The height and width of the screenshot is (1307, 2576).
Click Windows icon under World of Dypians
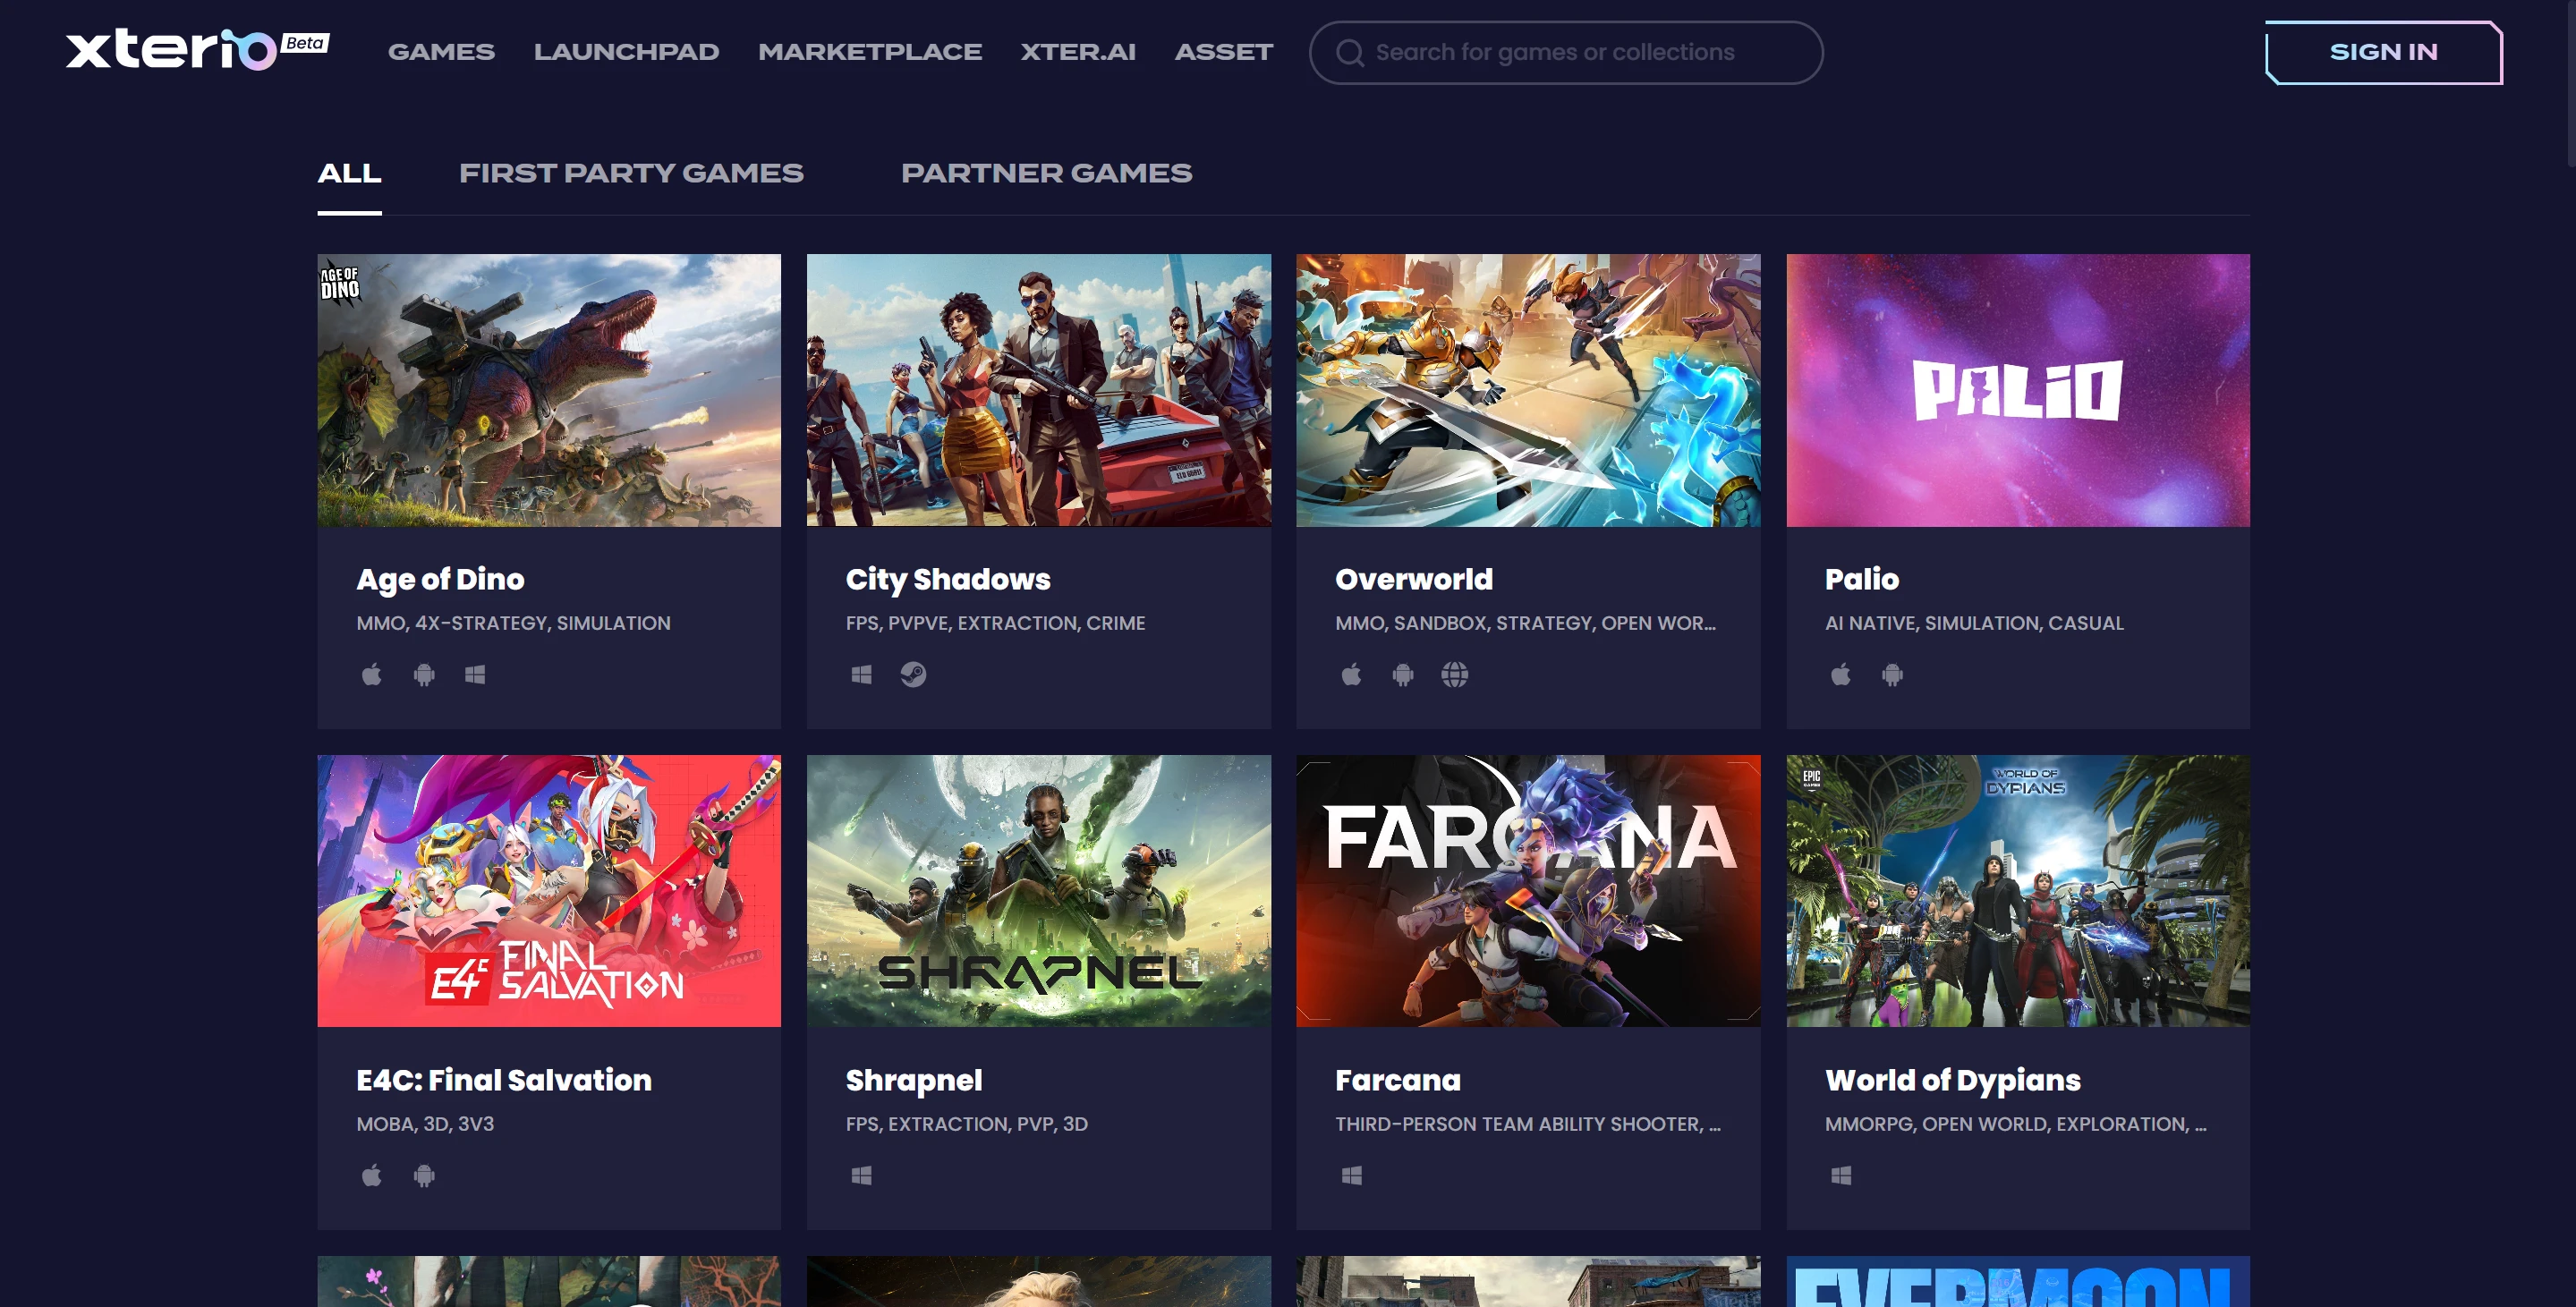pyautogui.click(x=1840, y=1176)
